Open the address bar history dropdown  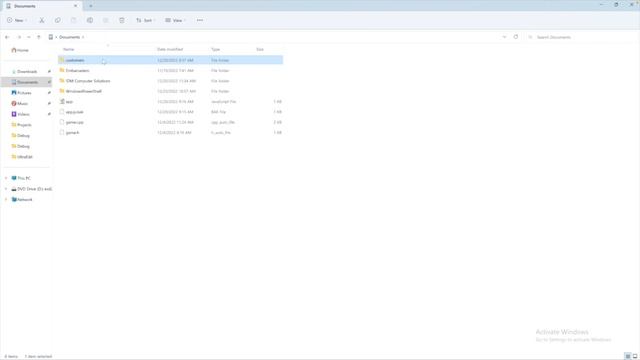[504, 37]
